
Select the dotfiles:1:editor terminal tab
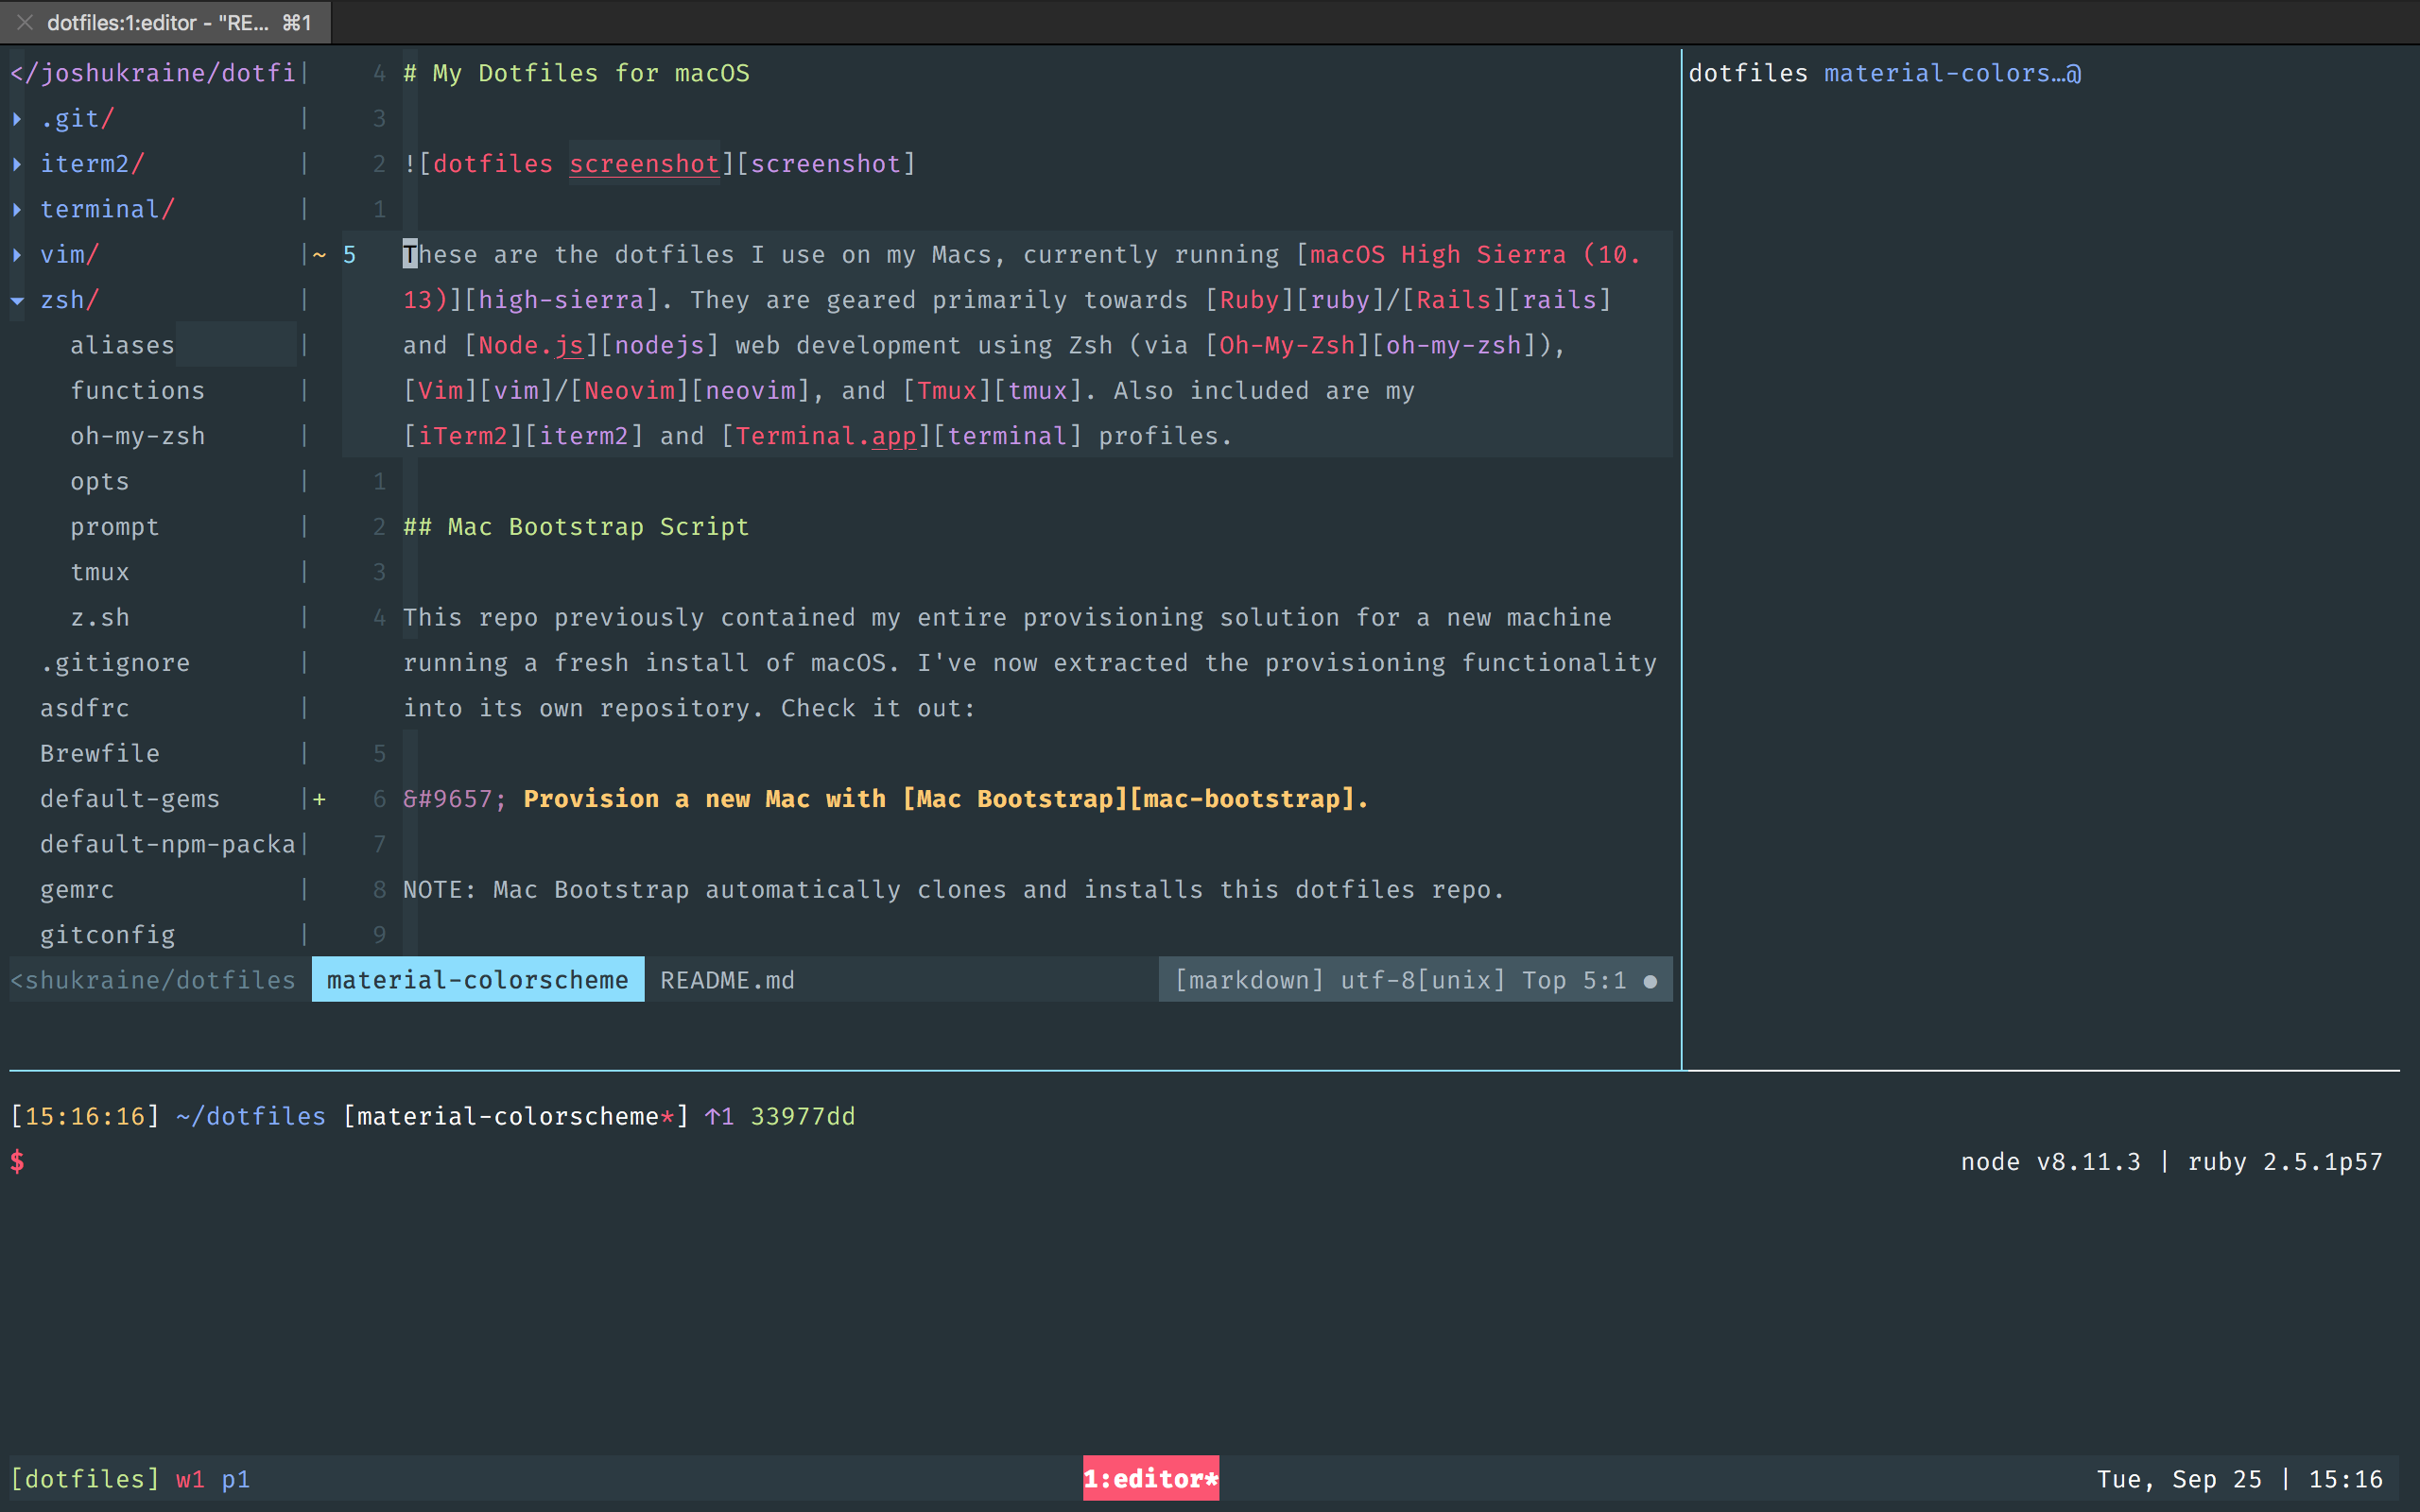point(166,22)
